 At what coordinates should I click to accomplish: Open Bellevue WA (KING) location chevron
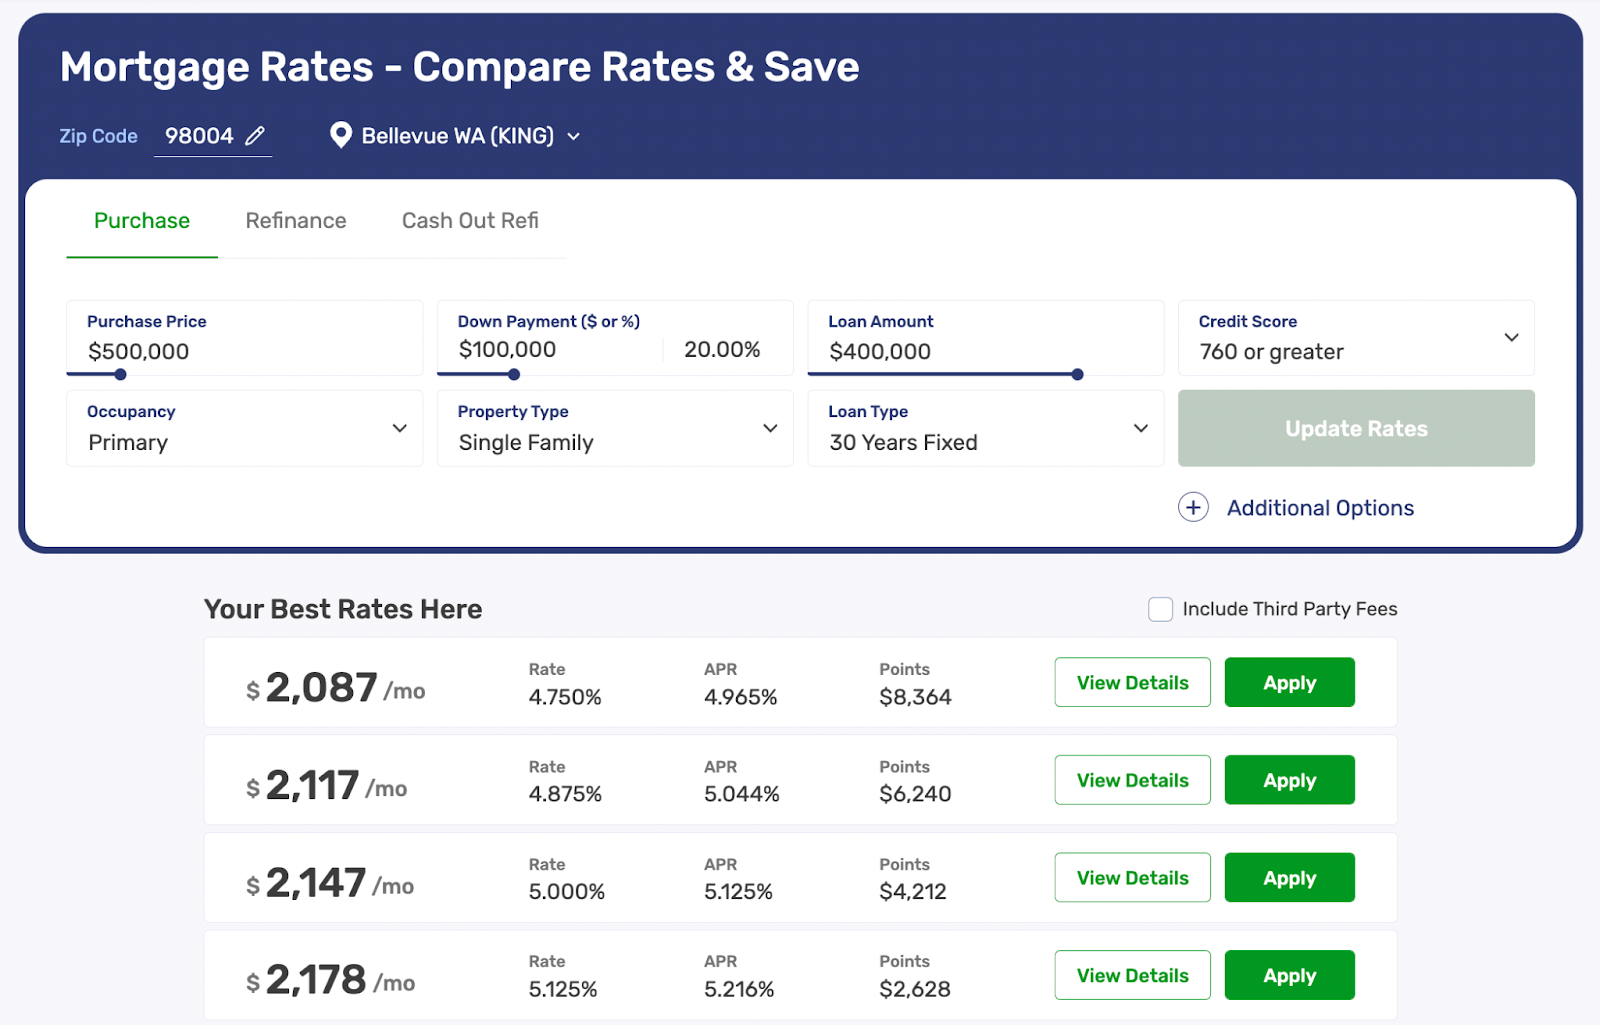[574, 137]
